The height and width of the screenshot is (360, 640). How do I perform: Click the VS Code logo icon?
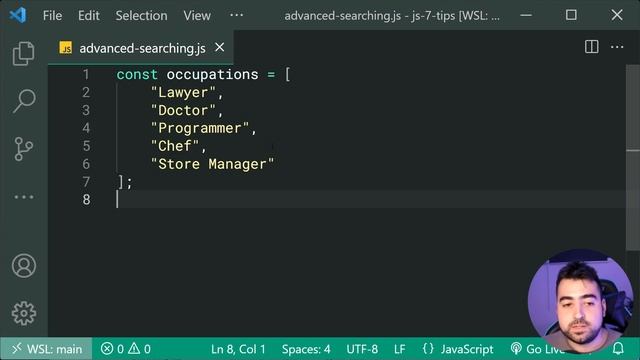[18, 16]
